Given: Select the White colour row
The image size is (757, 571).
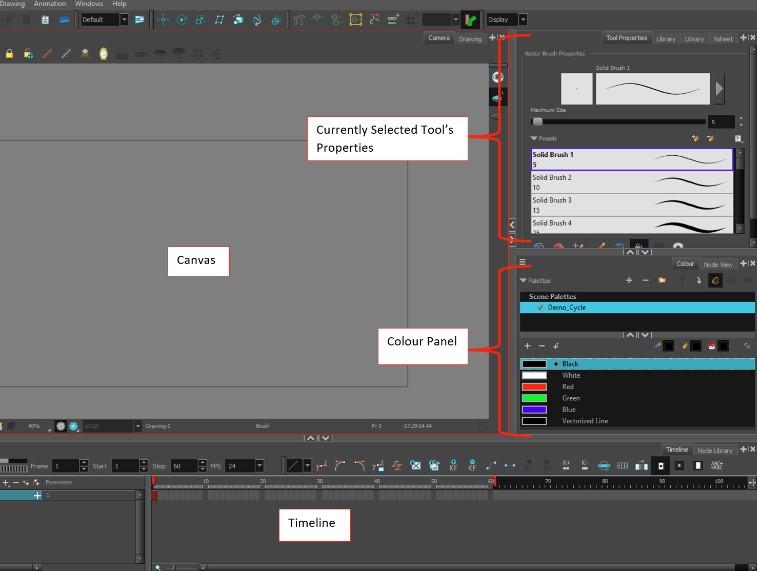Looking at the screenshot, I should 637,376.
